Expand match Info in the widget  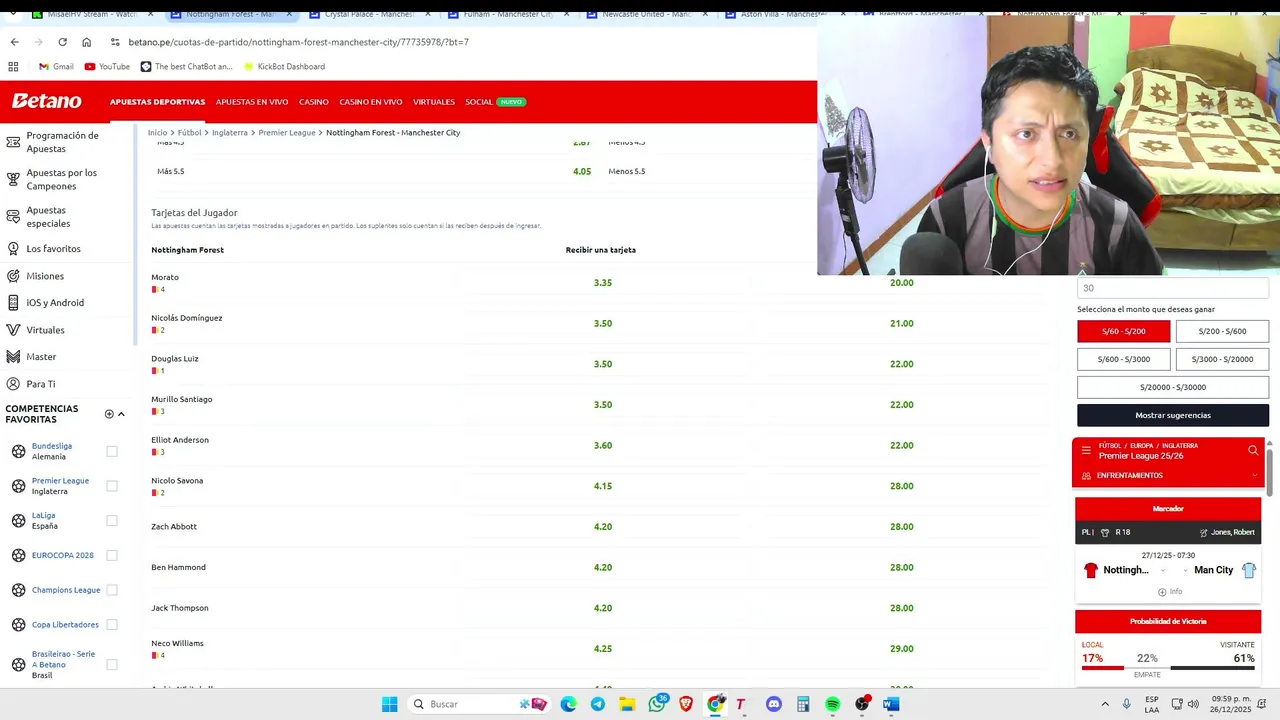point(1169,592)
